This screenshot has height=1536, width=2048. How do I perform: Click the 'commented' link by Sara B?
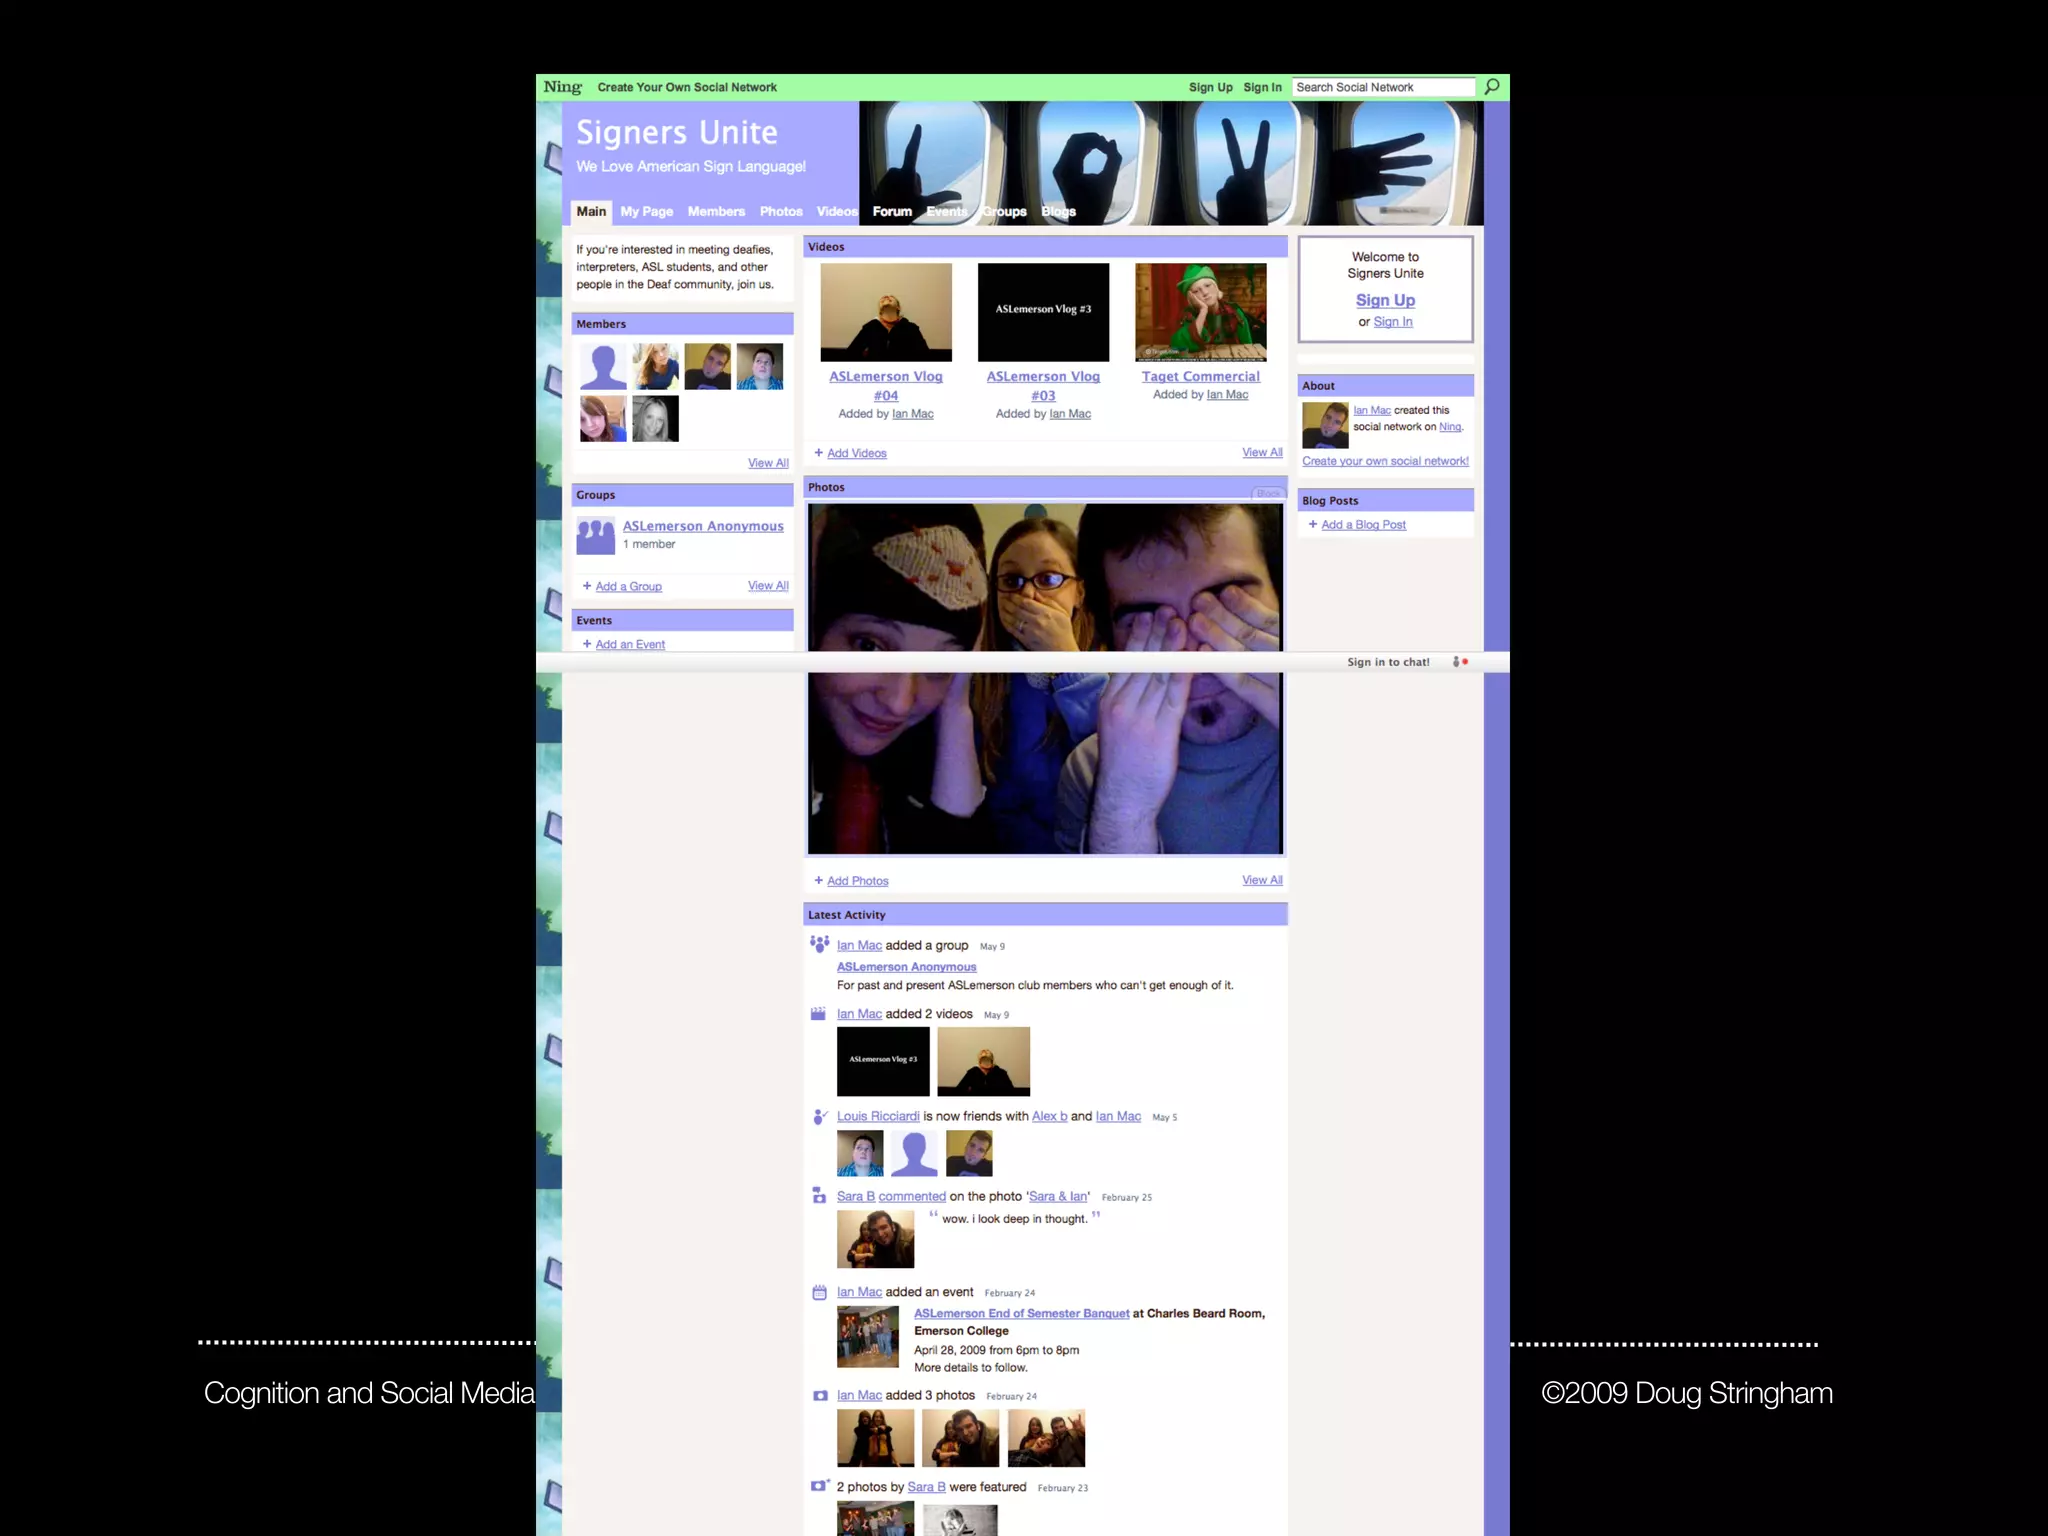(x=912, y=1196)
